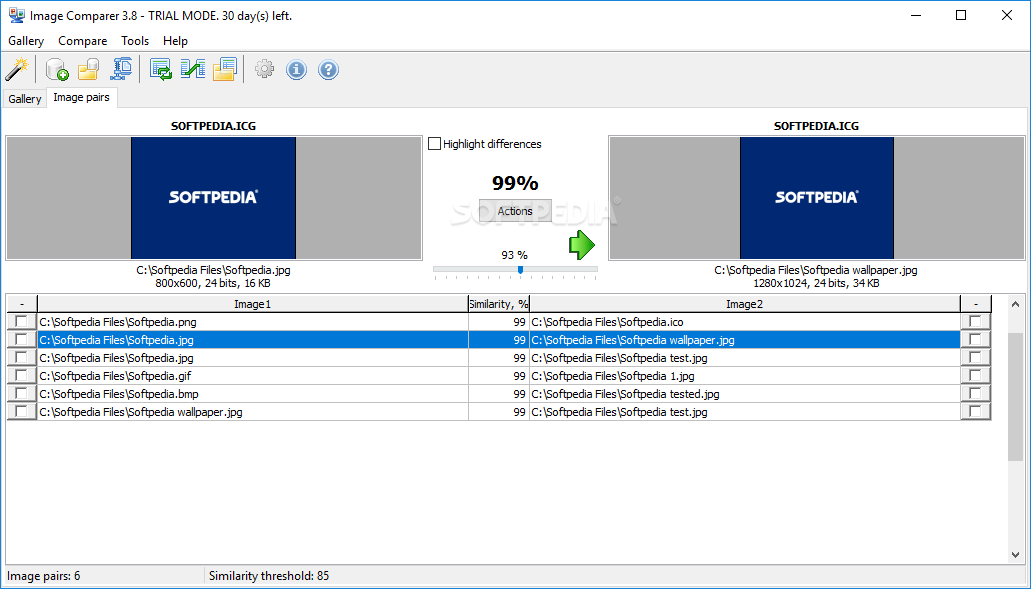Image resolution: width=1031 pixels, height=589 pixels.
Task: Click the 93 % similarity slider handle
Action: (521, 270)
